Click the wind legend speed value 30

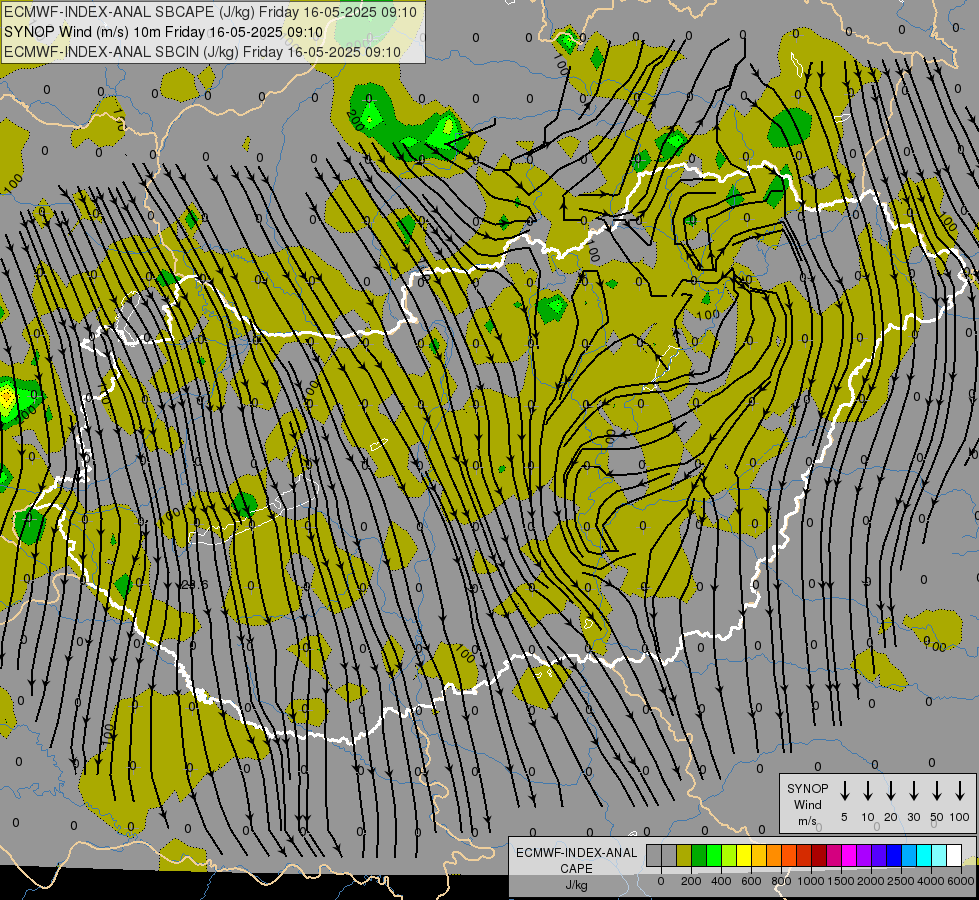(913, 817)
